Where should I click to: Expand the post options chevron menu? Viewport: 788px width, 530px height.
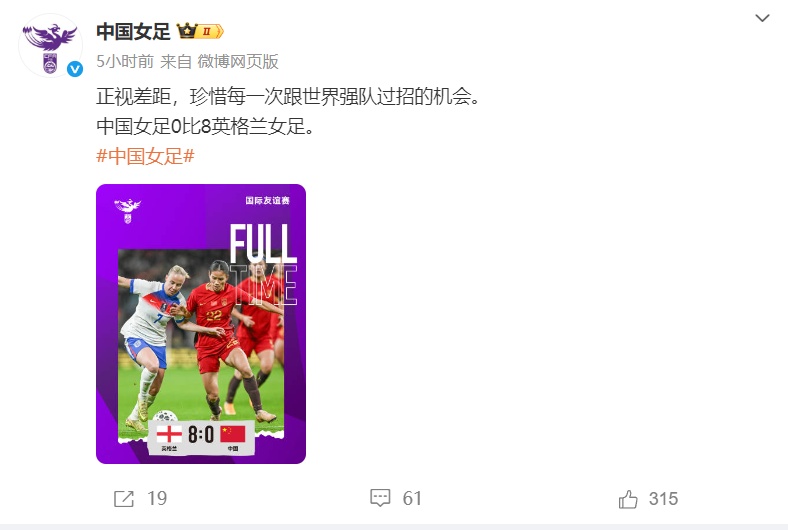click(x=762, y=18)
